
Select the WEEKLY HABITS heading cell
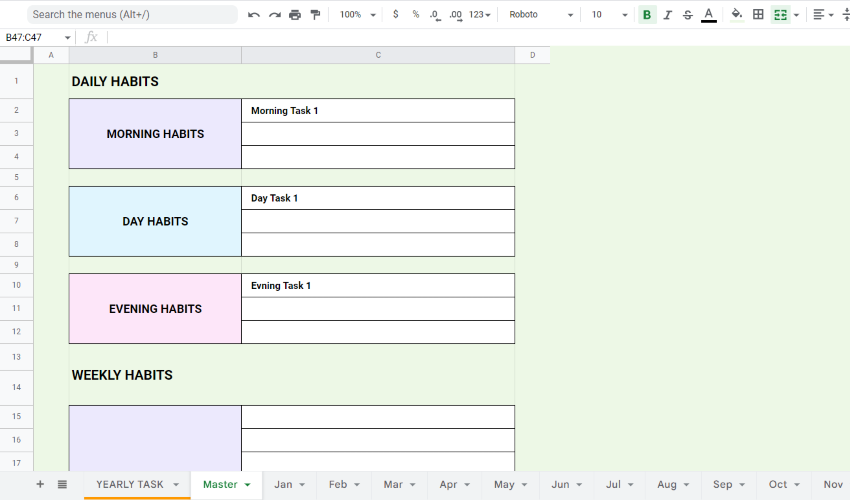155,375
